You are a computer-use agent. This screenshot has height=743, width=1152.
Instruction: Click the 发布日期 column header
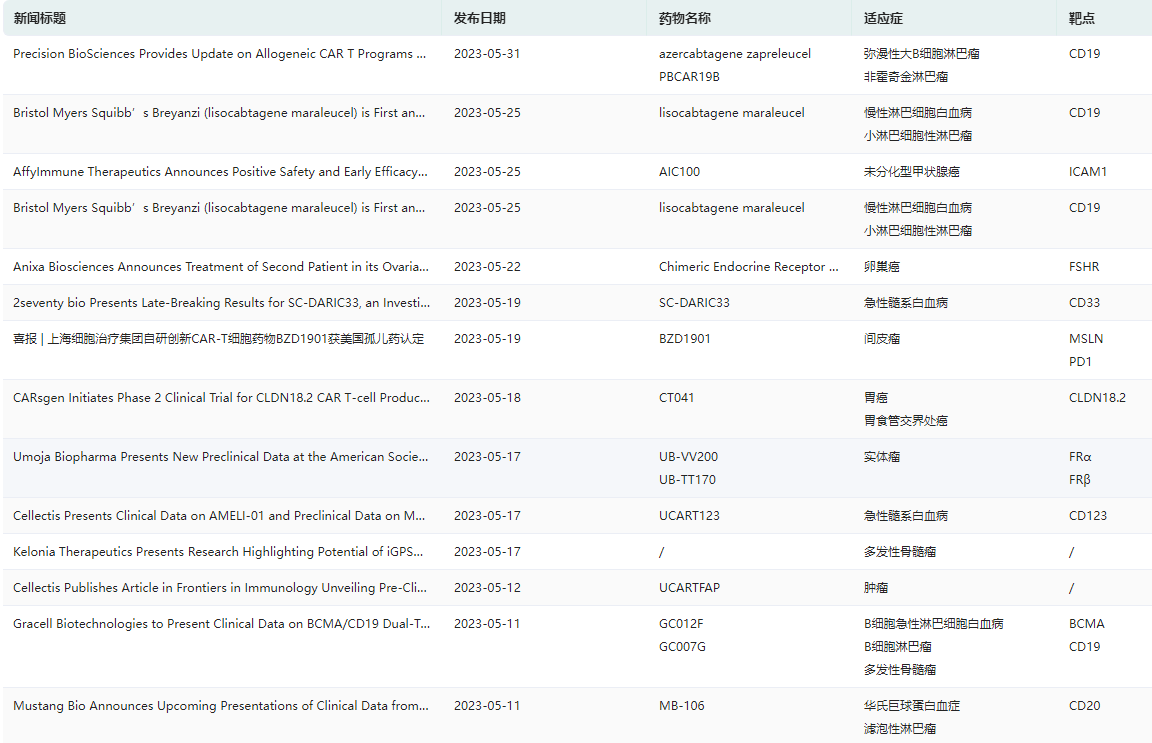click(x=480, y=18)
